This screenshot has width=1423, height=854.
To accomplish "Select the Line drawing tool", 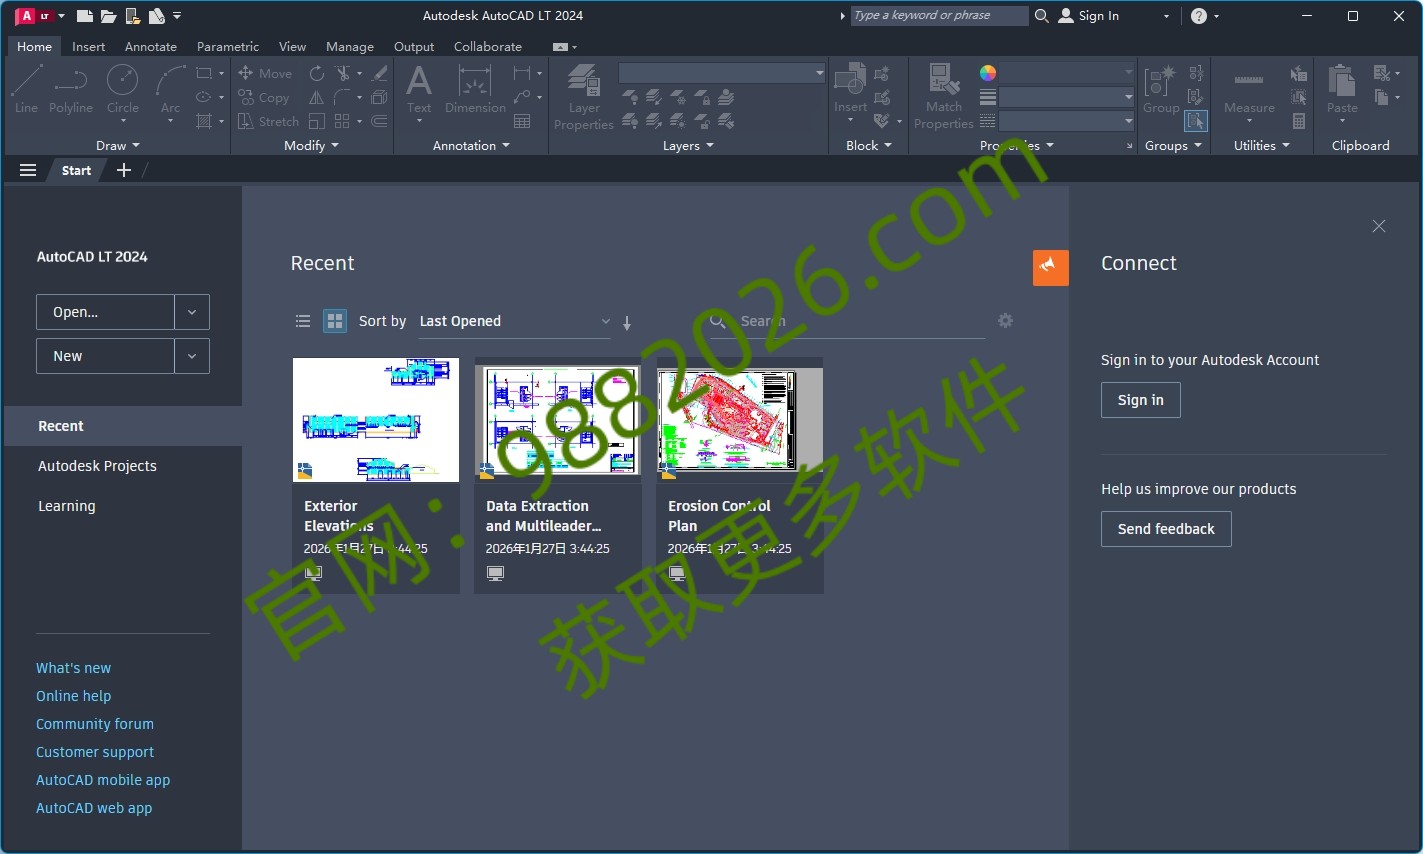I will point(26,89).
